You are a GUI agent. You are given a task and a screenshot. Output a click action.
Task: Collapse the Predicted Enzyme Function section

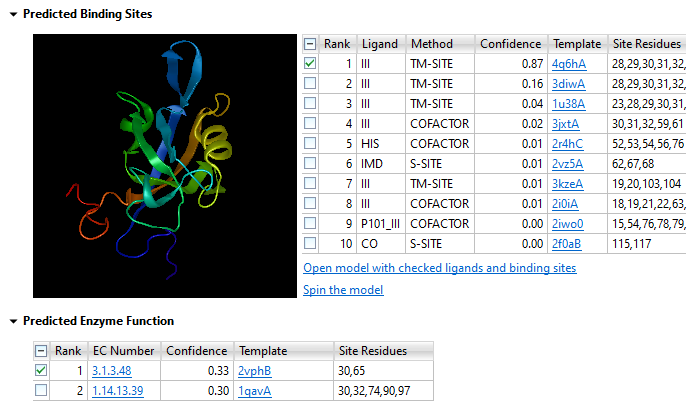tap(14, 321)
